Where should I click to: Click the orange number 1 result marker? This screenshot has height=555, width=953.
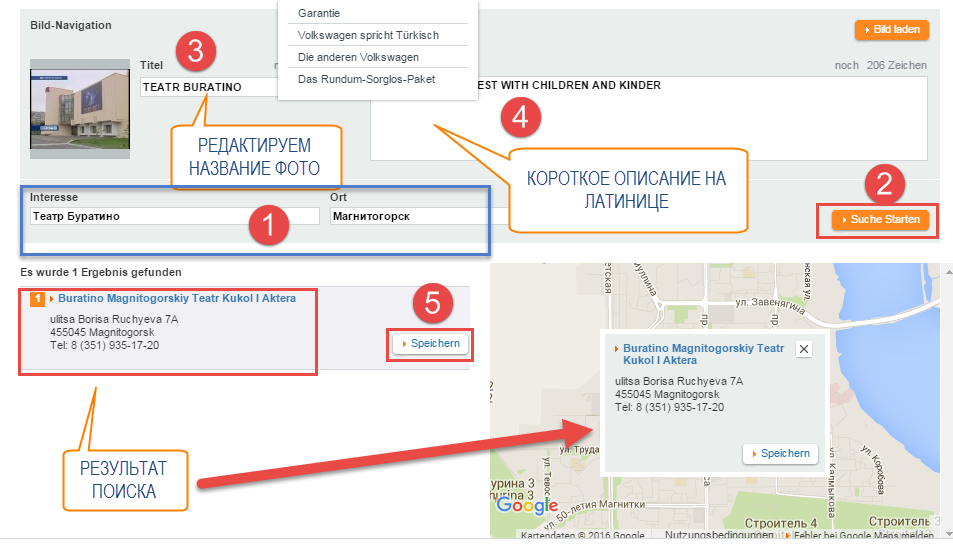tap(37, 298)
